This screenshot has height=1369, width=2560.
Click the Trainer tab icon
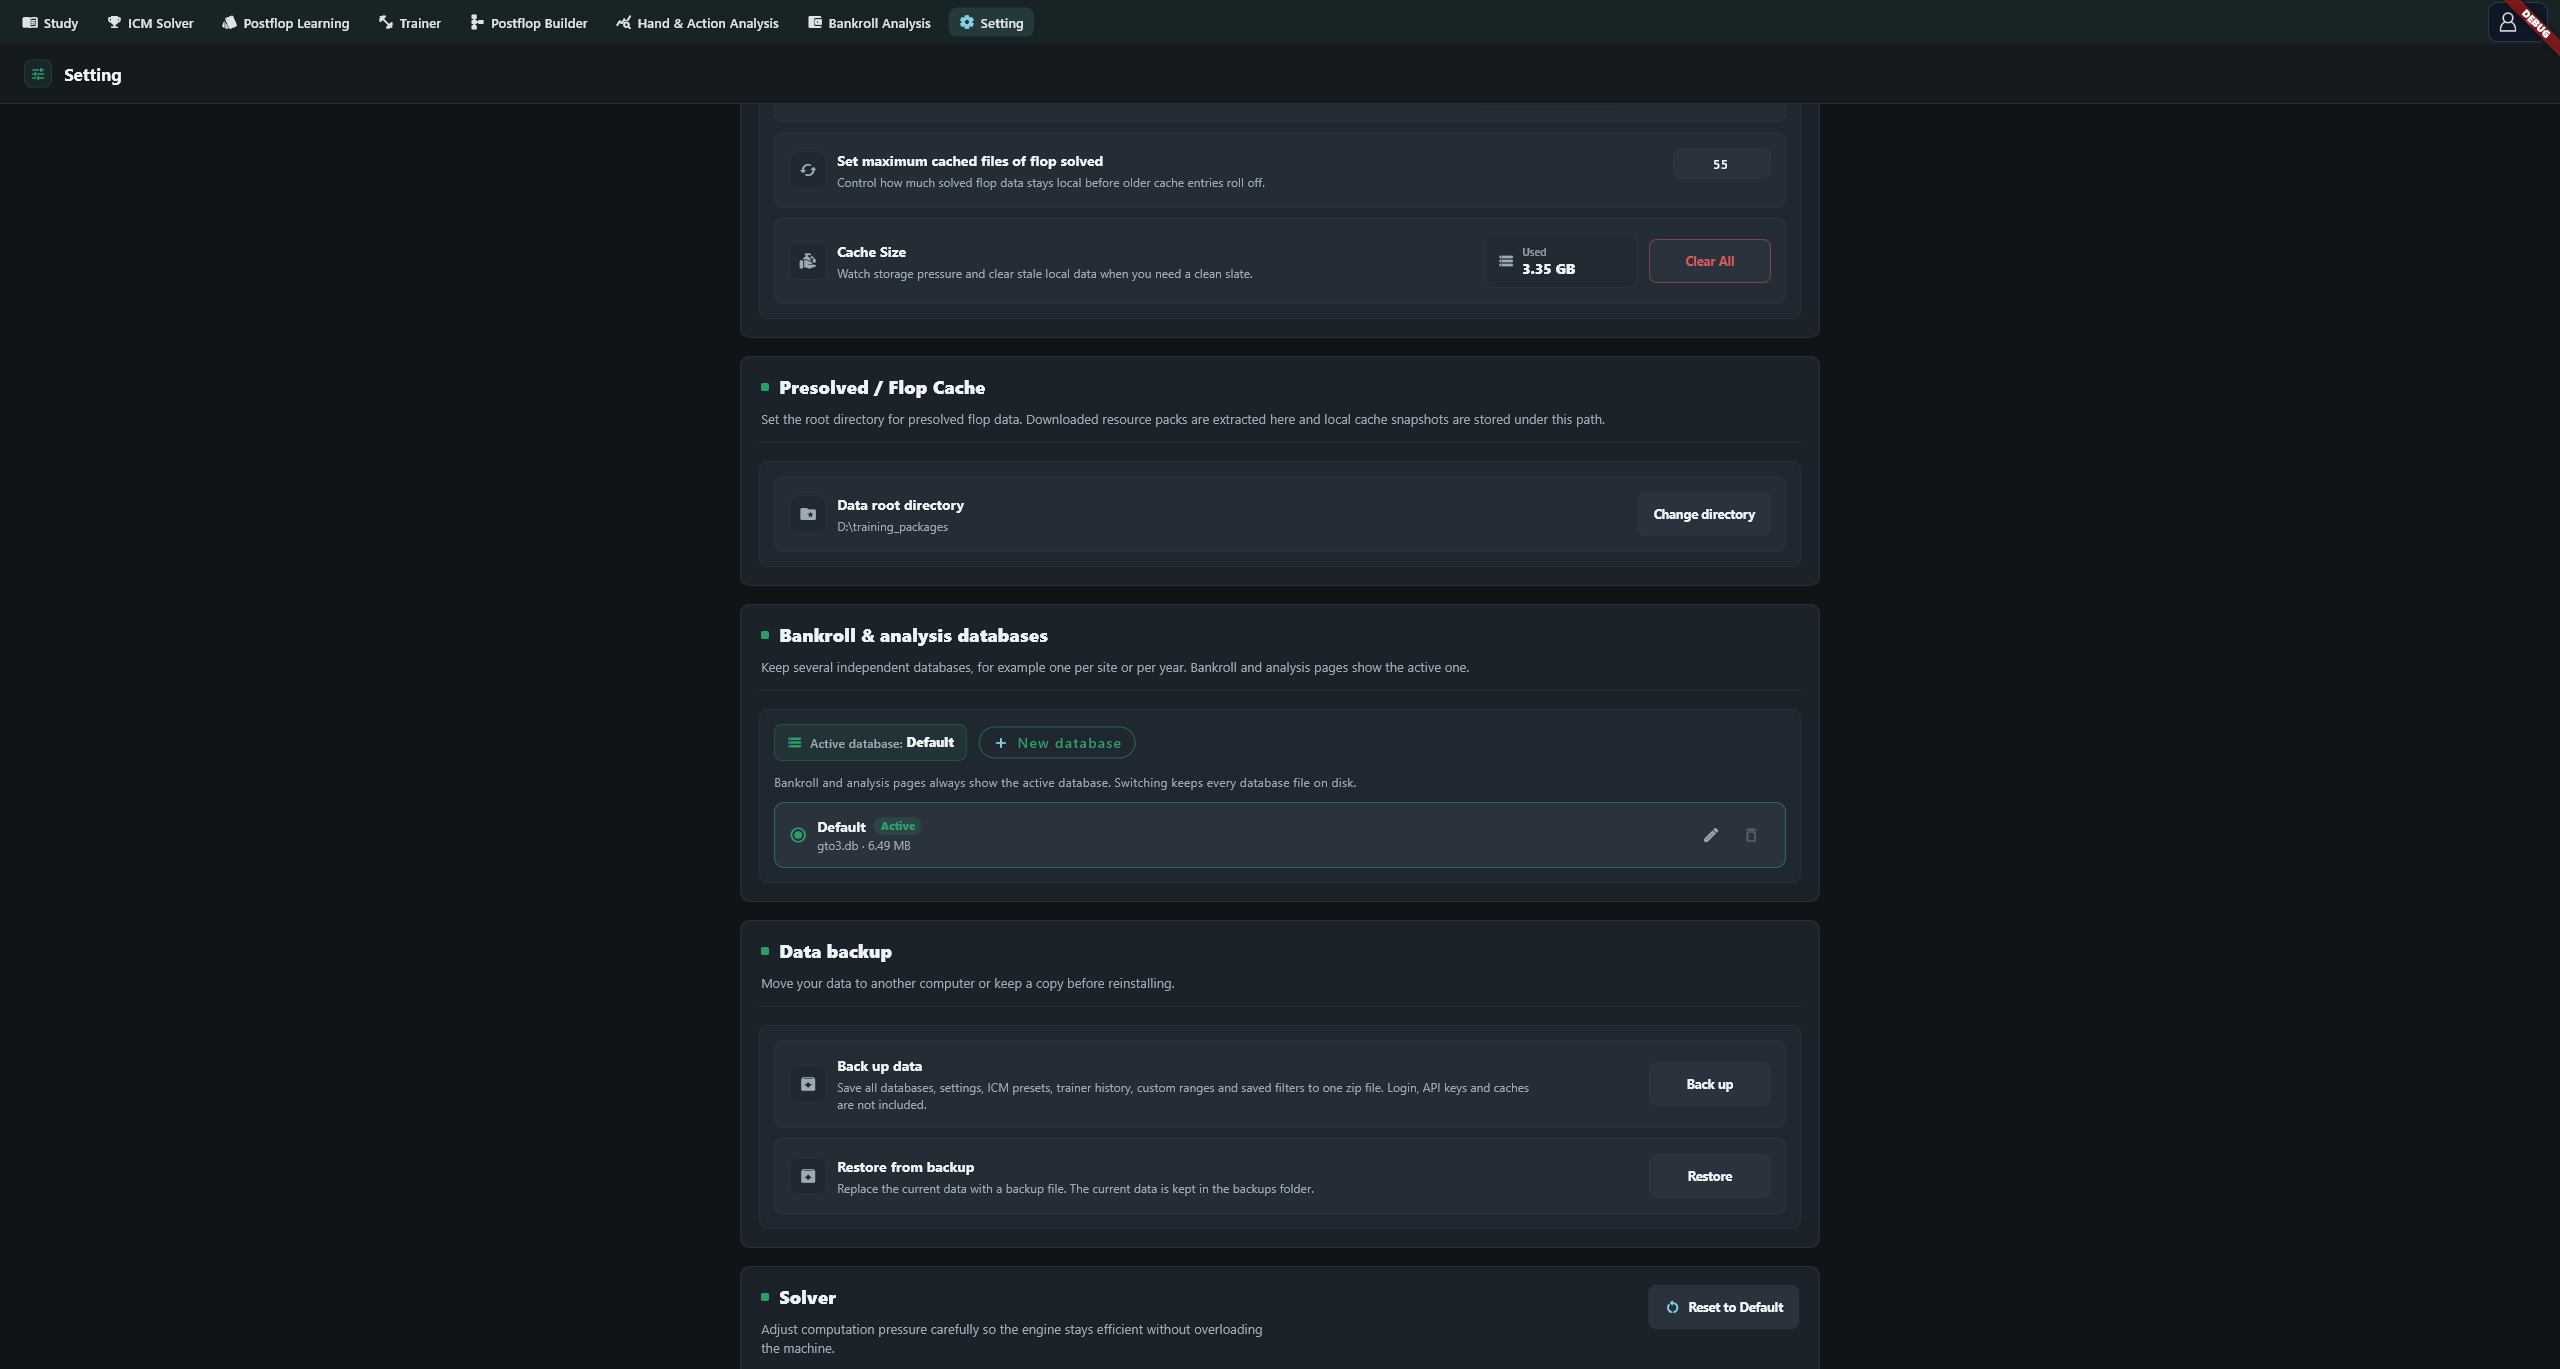[386, 22]
